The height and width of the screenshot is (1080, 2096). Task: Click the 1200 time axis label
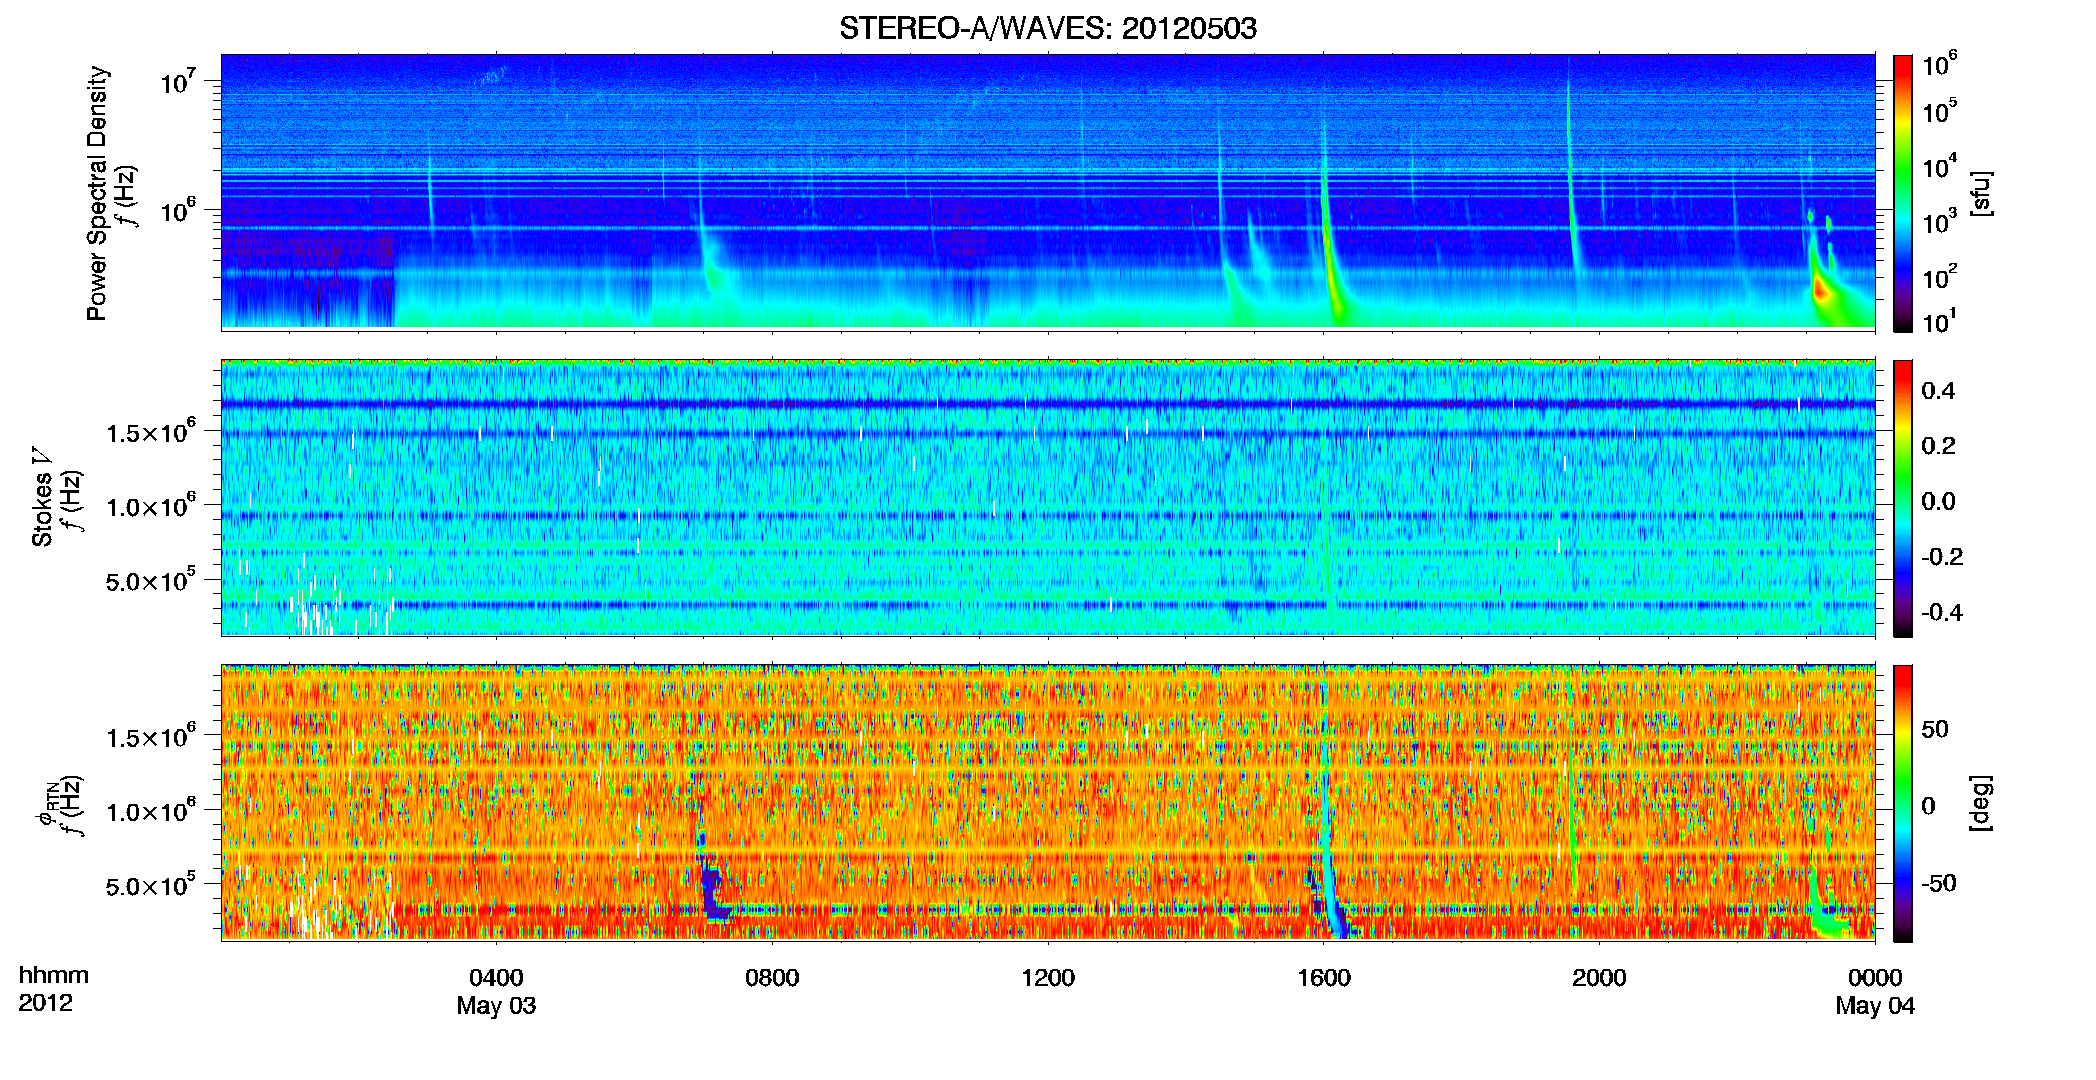coord(1048,978)
